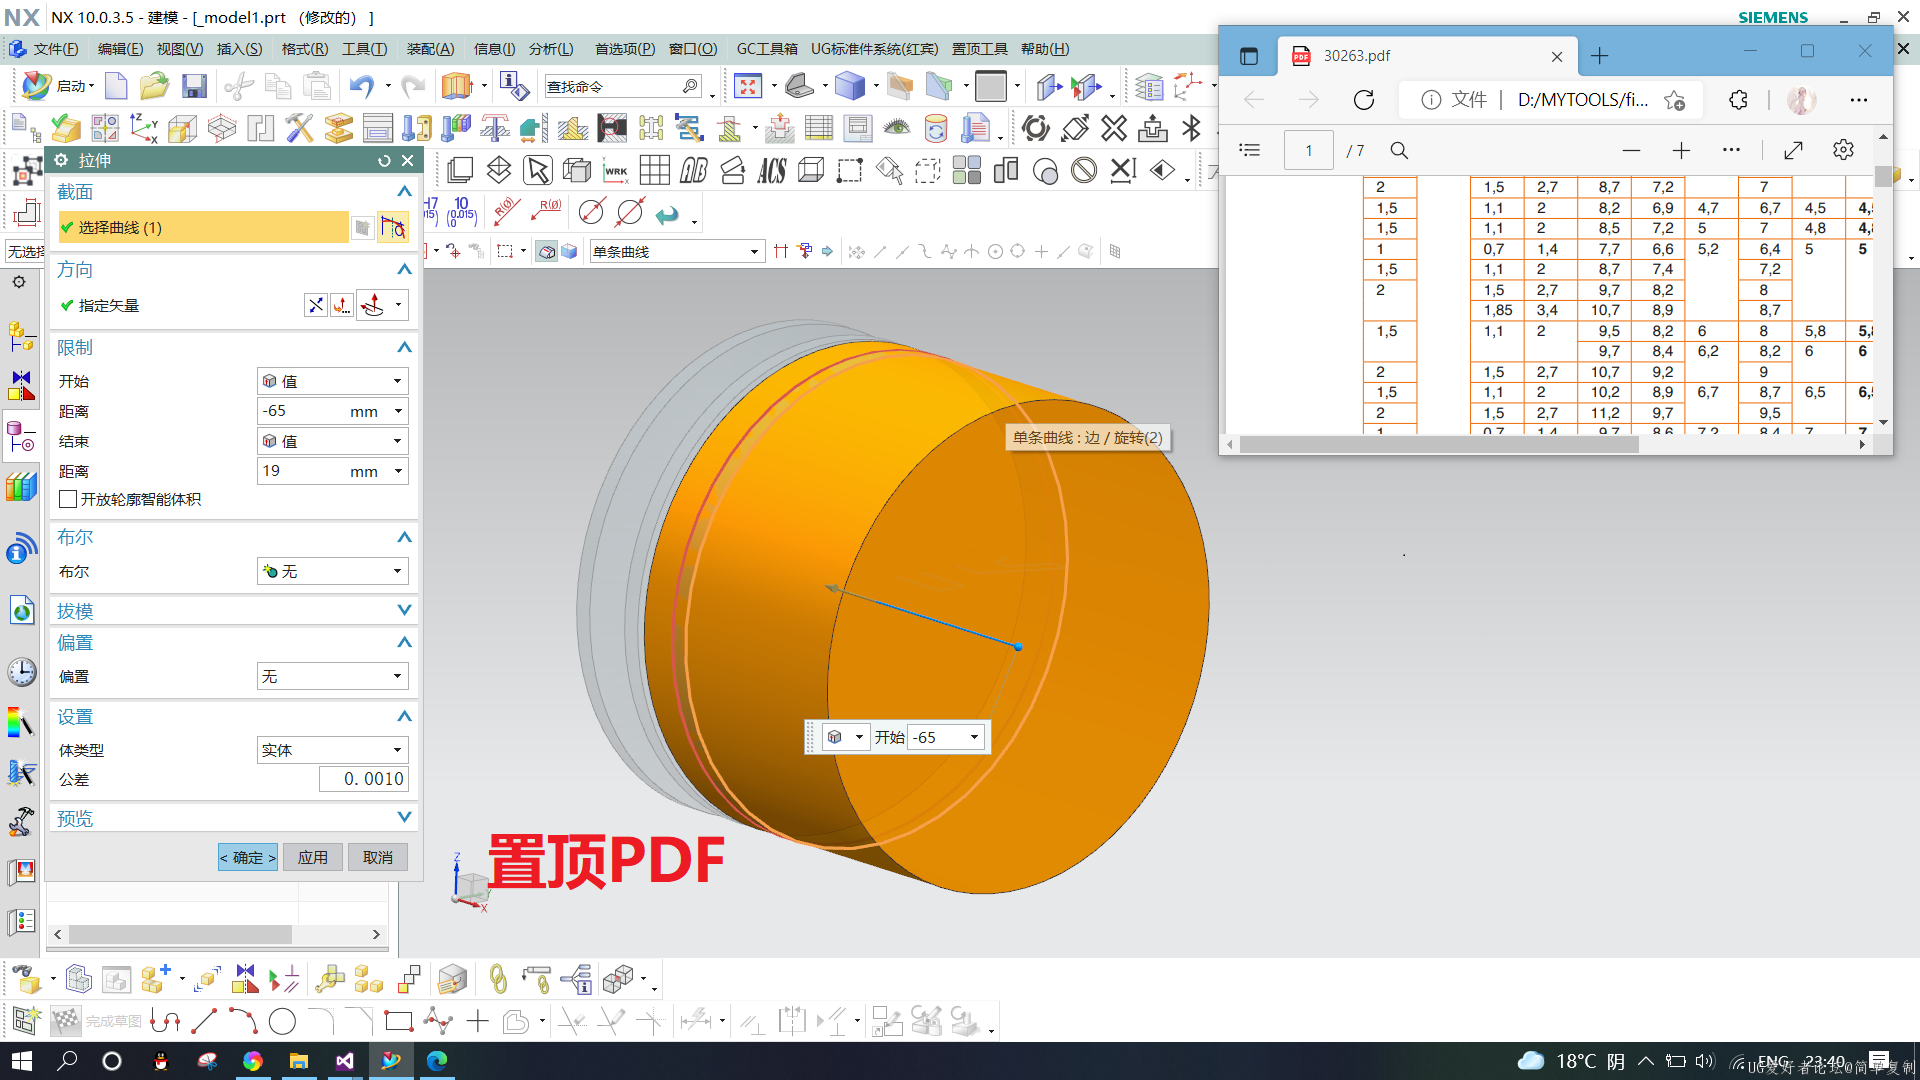Refresh the PDF browser page
The image size is (1920, 1080).
1364,99
